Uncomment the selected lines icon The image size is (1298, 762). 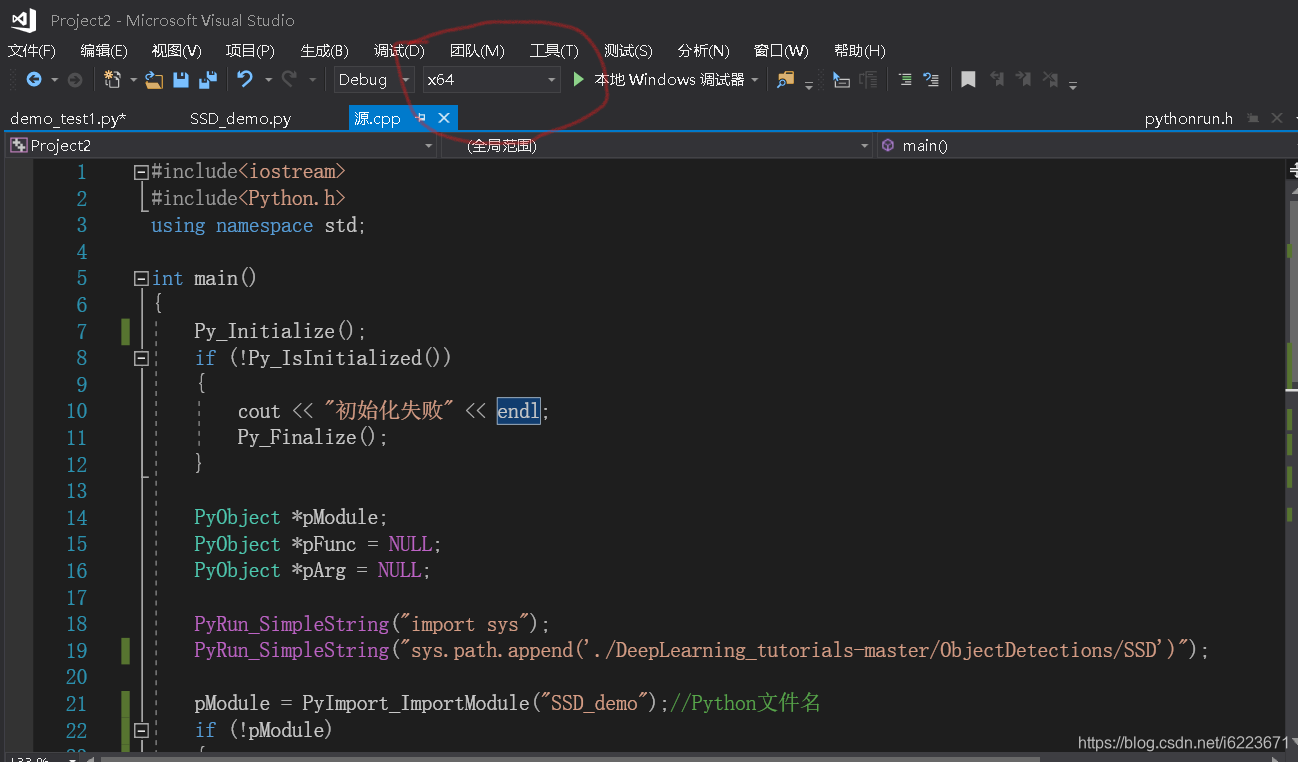tap(931, 79)
